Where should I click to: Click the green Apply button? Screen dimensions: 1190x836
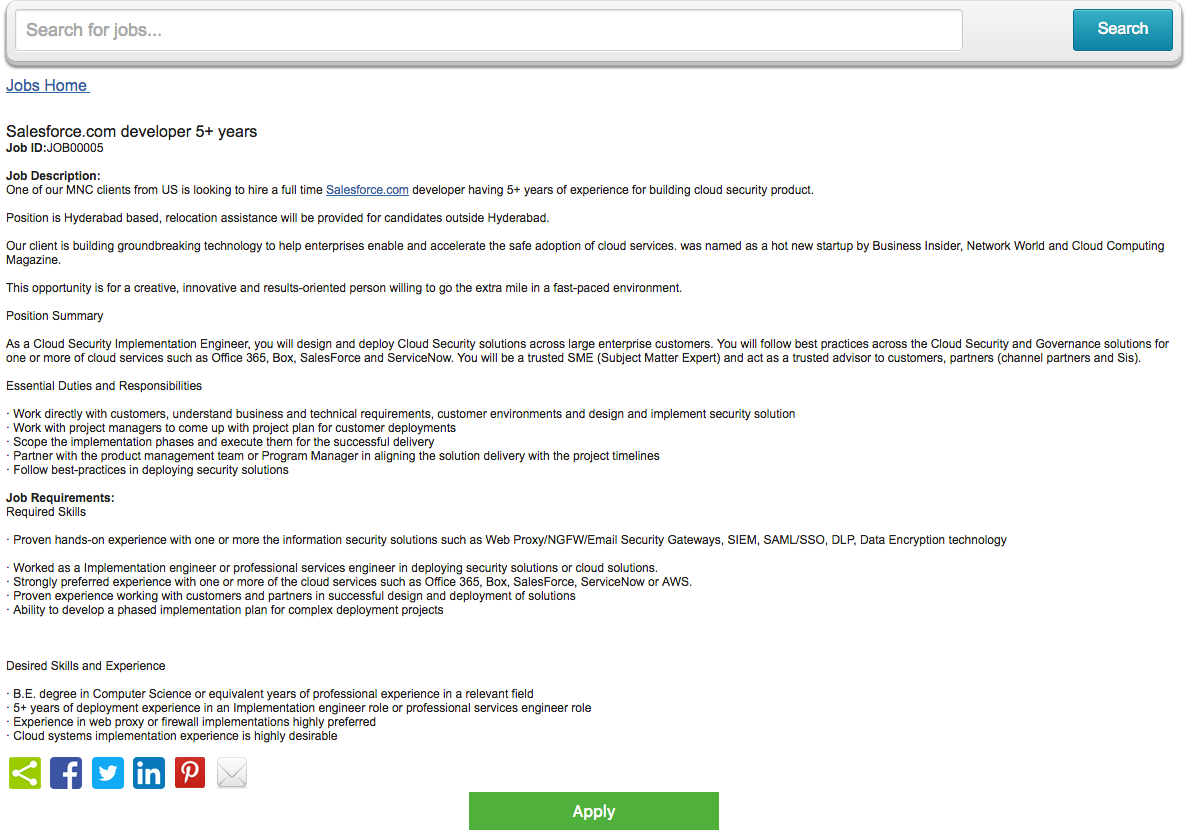click(593, 811)
